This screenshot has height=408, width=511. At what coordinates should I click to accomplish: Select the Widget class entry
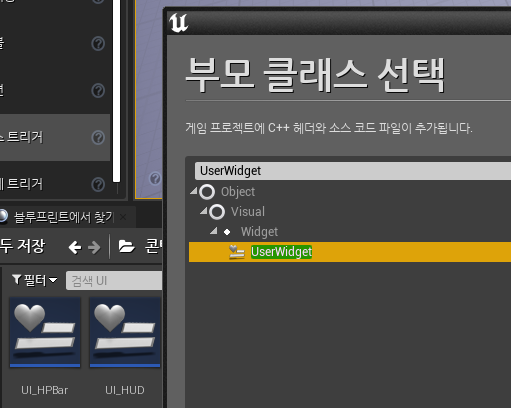pos(259,232)
